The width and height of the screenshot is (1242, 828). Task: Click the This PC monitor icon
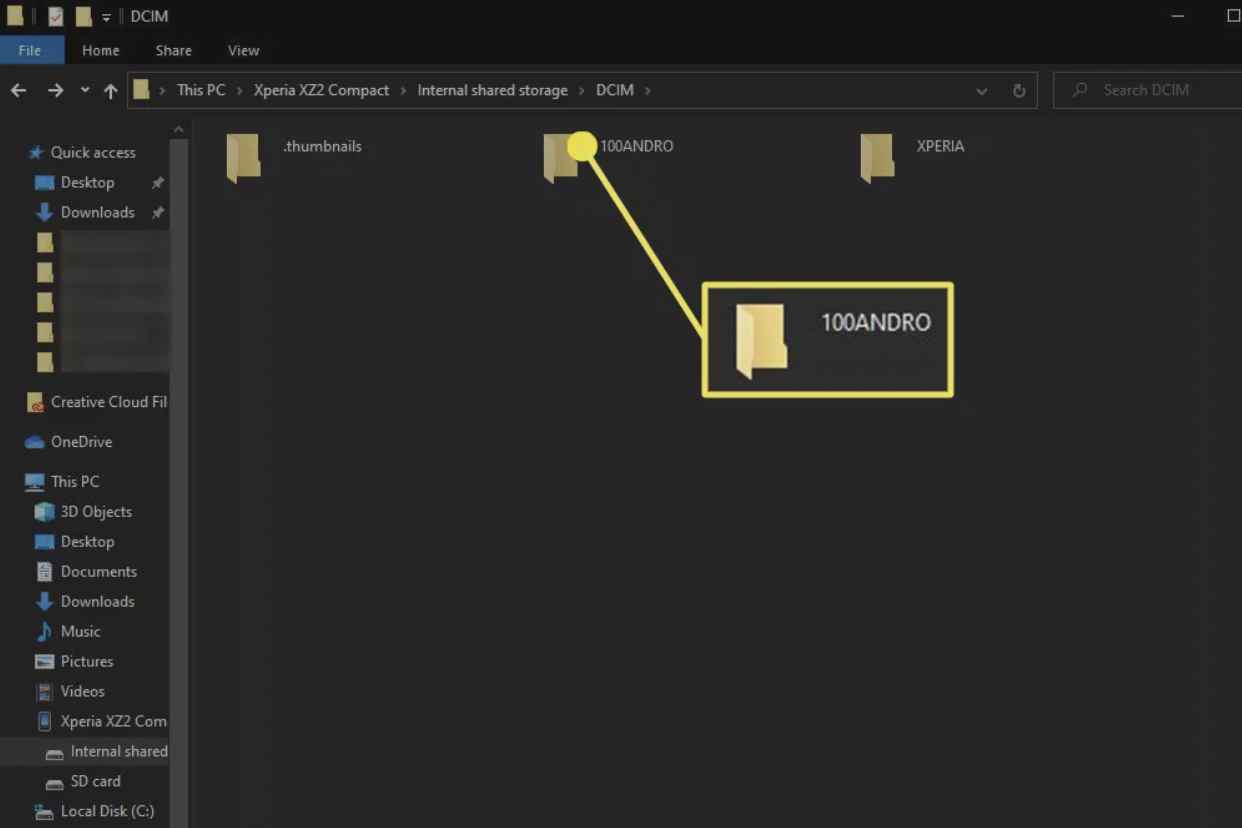click(35, 482)
